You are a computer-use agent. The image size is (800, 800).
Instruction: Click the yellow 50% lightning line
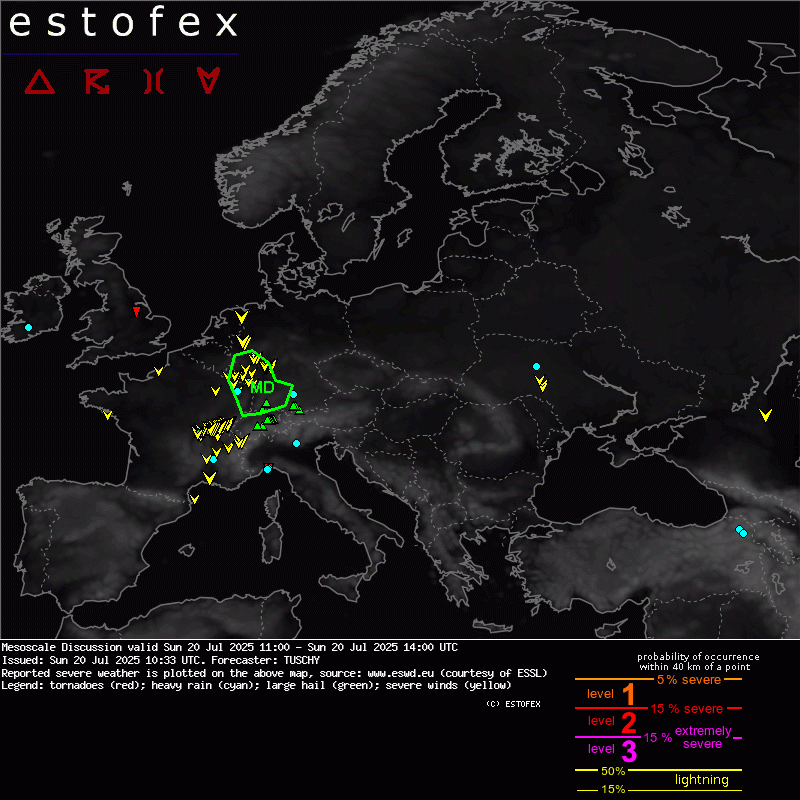click(658, 770)
